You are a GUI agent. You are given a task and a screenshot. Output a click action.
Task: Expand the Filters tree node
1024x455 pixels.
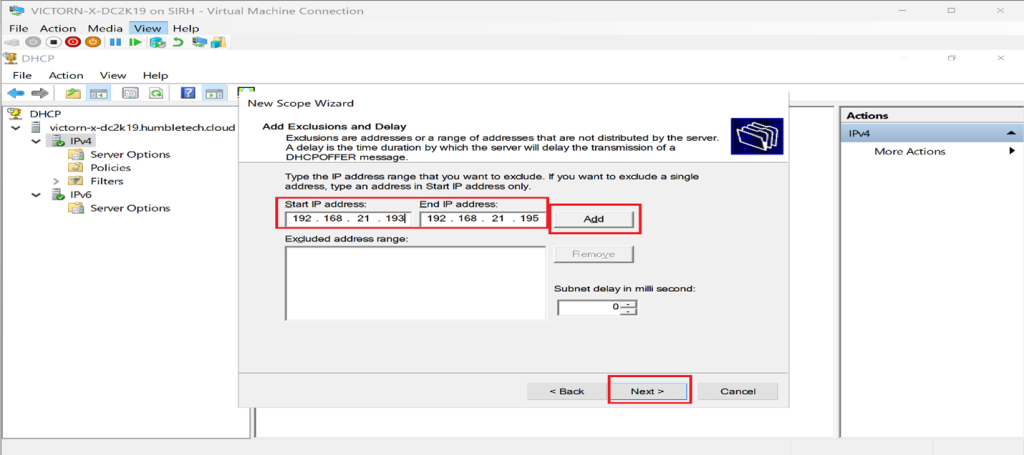56,181
